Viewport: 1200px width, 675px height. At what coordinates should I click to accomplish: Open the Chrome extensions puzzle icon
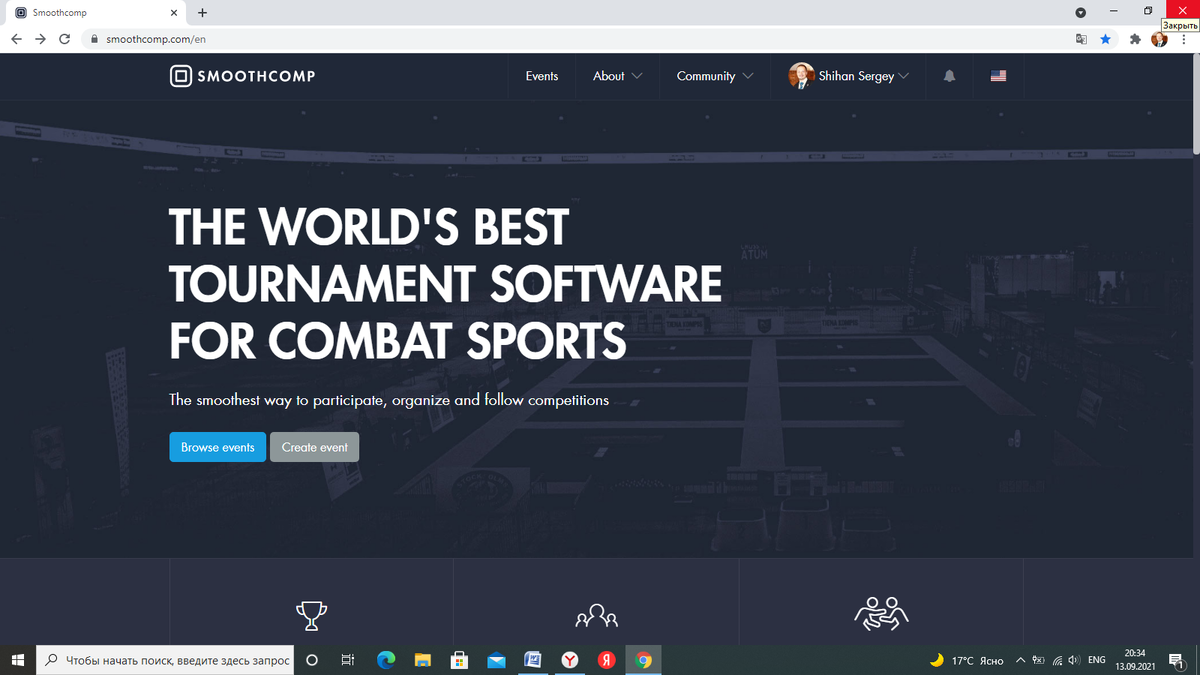(1134, 39)
